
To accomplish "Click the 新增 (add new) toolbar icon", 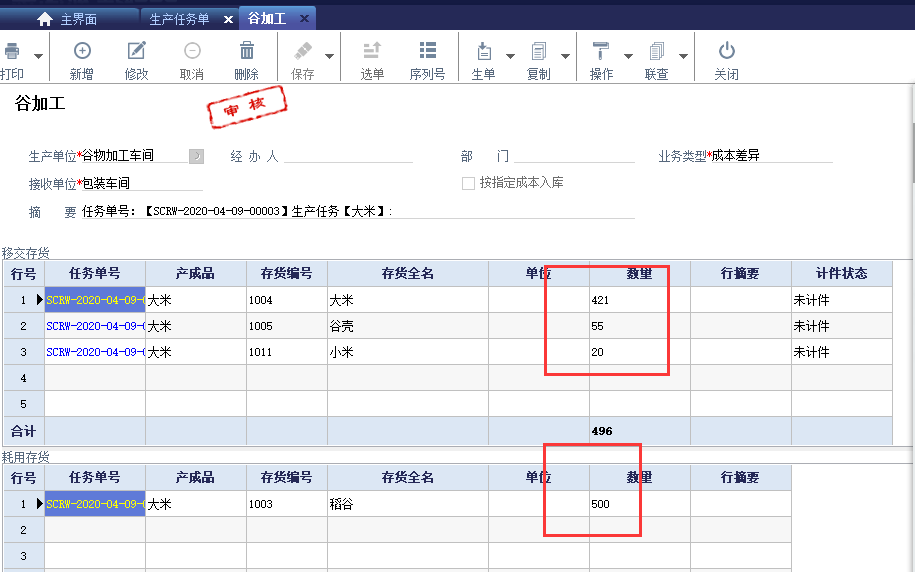I will (82, 51).
